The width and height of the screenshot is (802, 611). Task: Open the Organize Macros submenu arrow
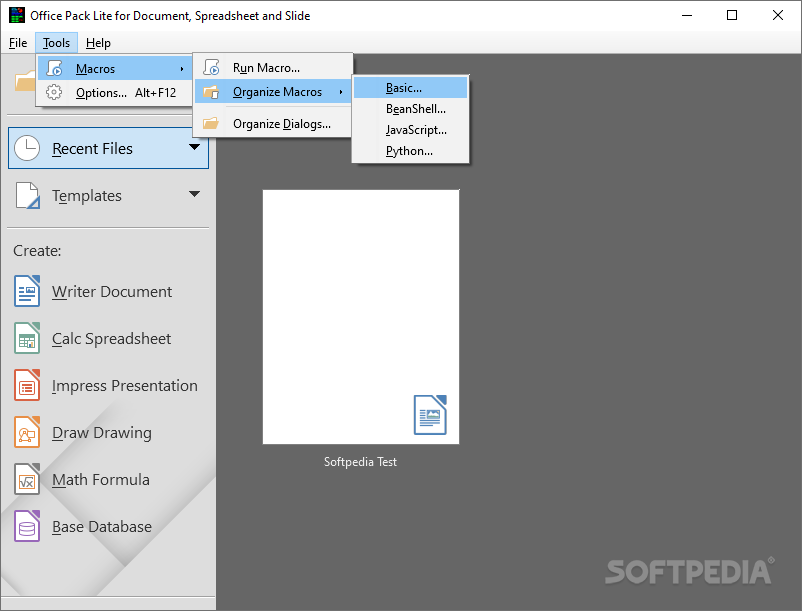pos(341,92)
